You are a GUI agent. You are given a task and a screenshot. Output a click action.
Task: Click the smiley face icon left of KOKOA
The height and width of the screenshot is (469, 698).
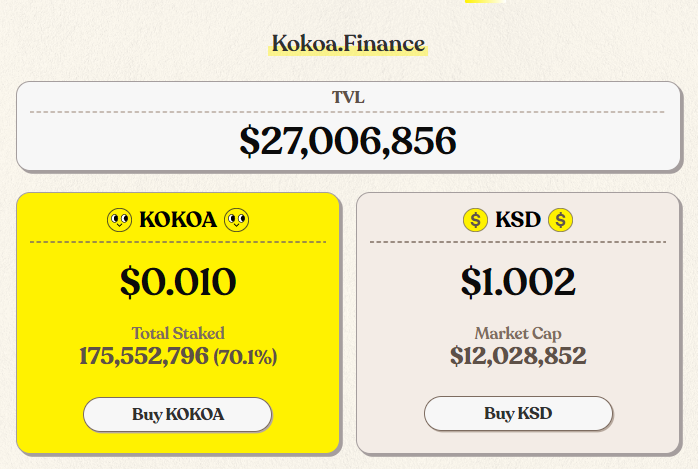coord(119,220)
